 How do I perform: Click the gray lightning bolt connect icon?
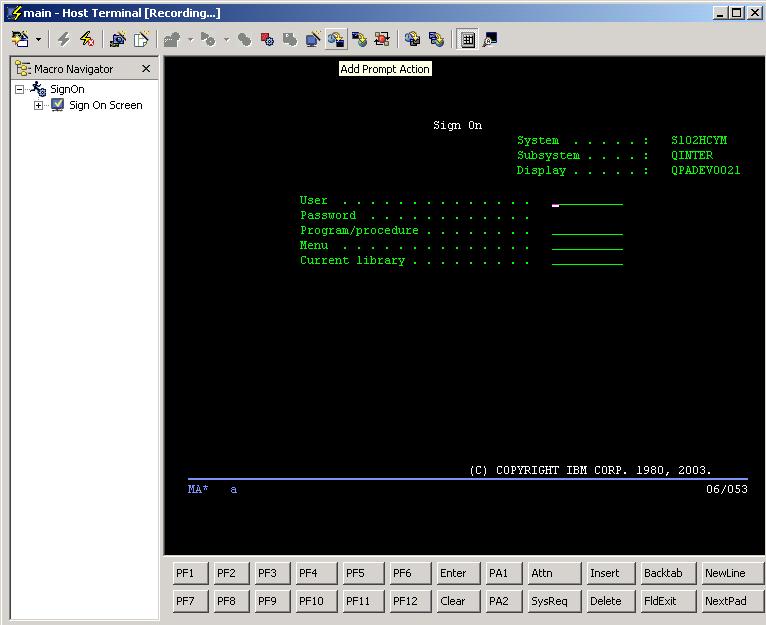[x=64, y=39]
